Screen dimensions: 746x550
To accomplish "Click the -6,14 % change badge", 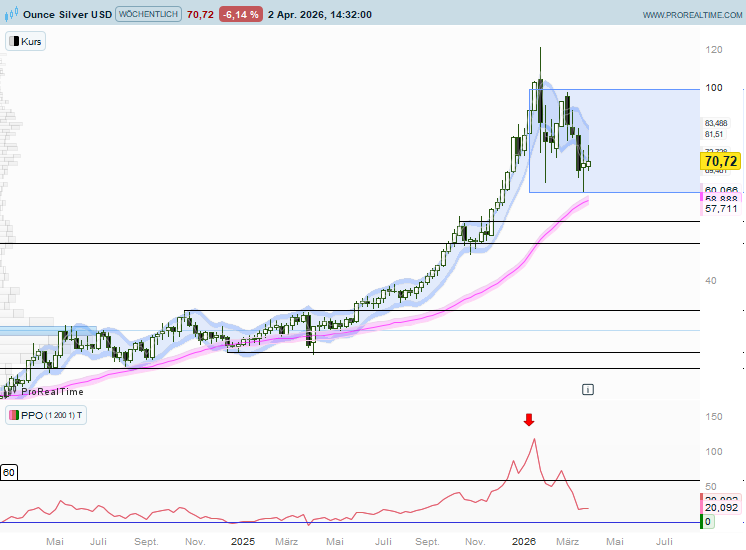I will point(243,15).
